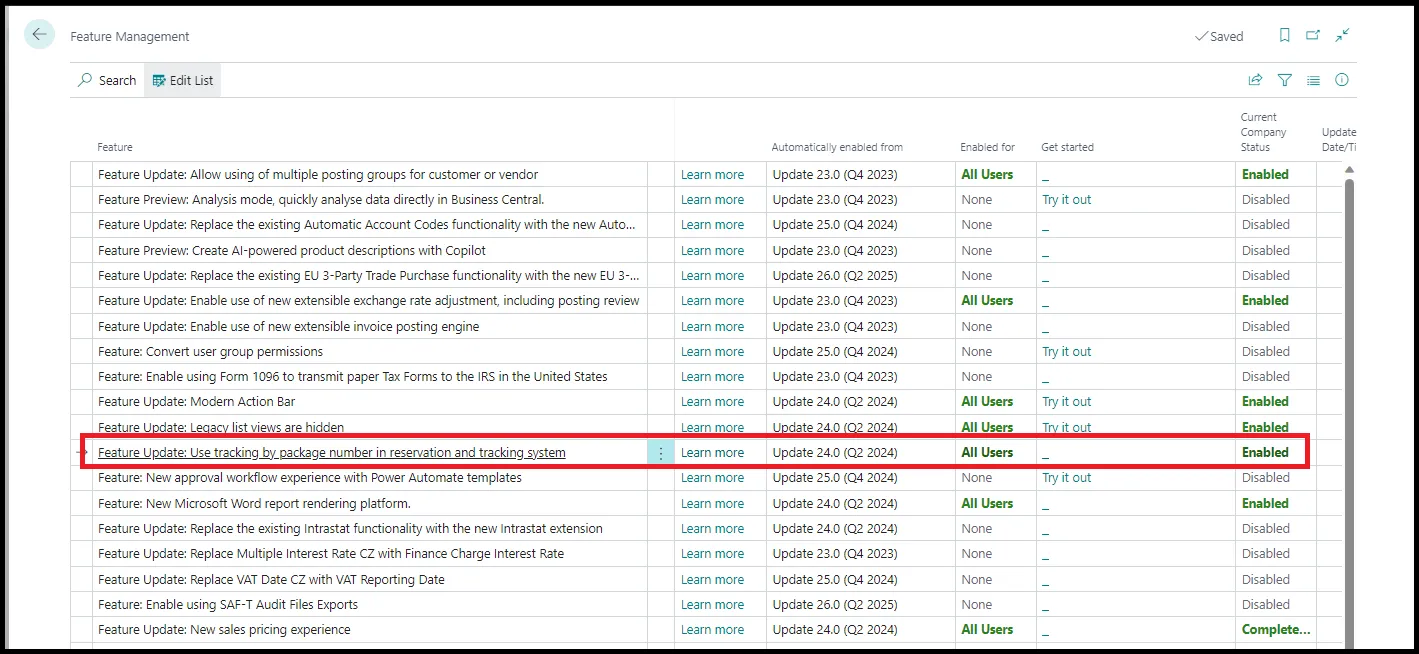Click the bookmark icon

1285,35
